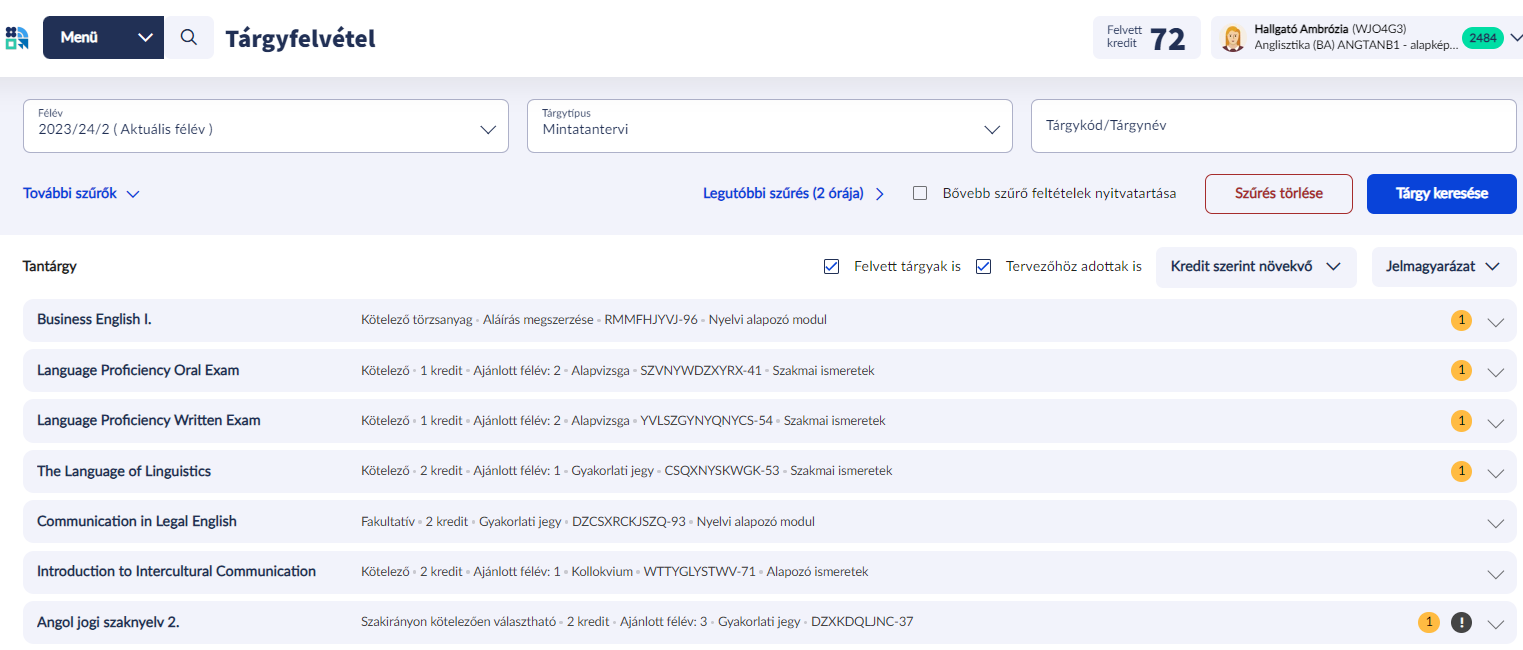Image resolution: width=1523 pixels, height=650 pixels.
Task: Open the search magnifier icon
Action: (189, 38)
